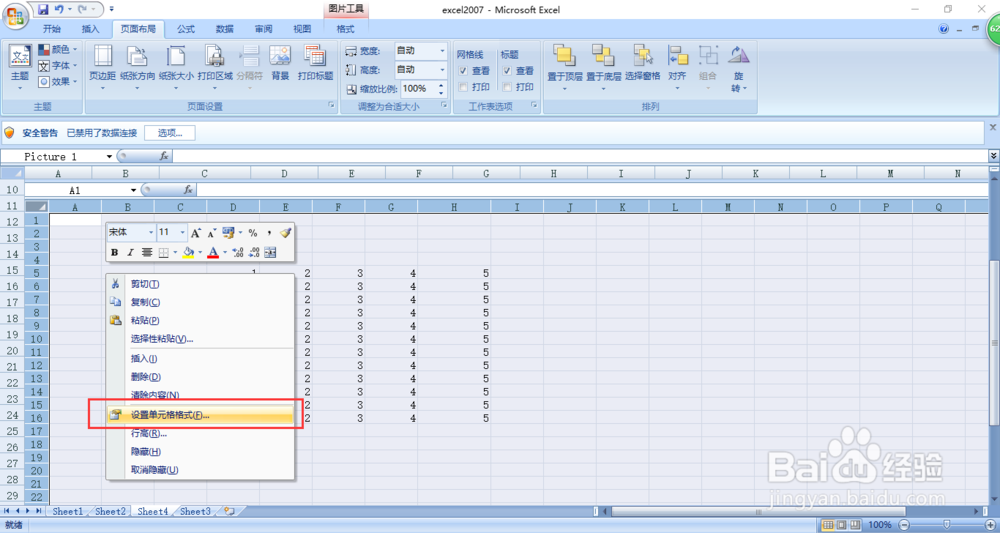1000x533 pixels.
Task: Open the Sheet3 worksheet tab
Action: coord(195,511)
